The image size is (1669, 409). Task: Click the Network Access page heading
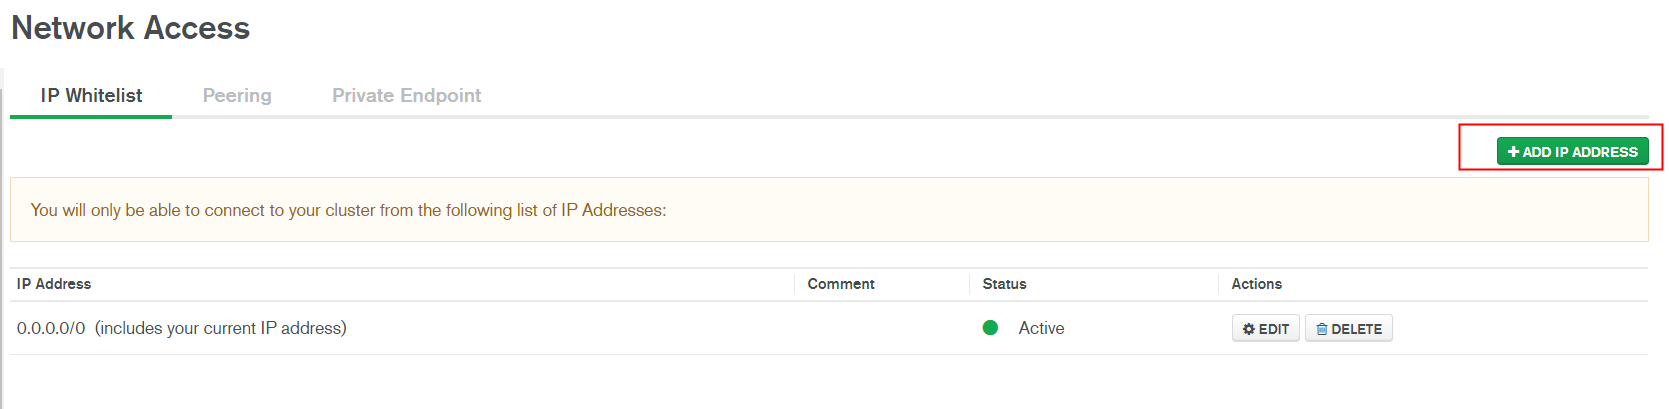coord(131,28)
